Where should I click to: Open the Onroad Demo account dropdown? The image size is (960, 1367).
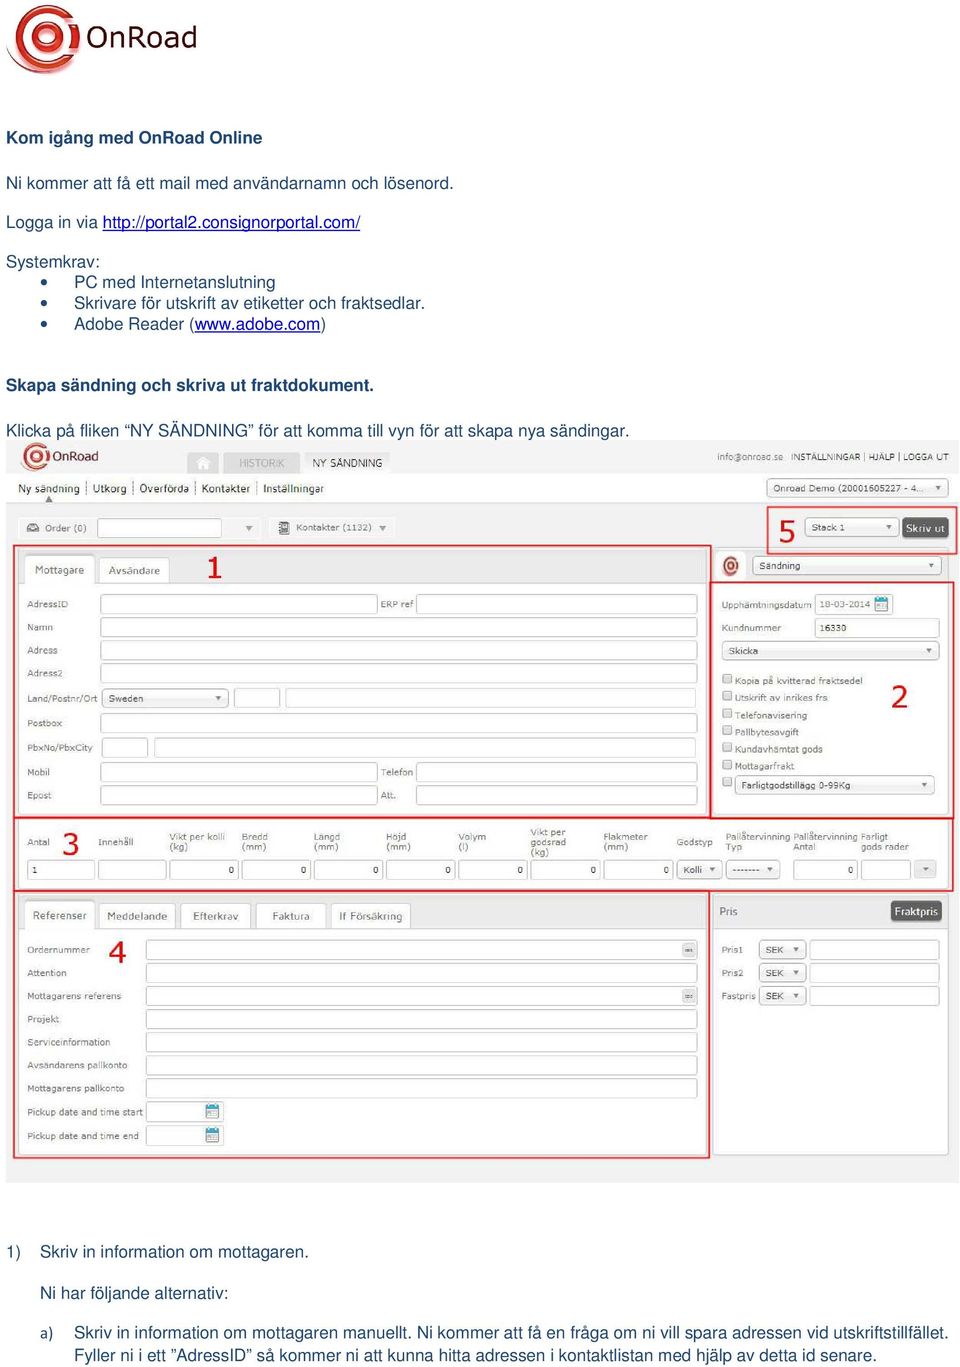pos(858,488)
